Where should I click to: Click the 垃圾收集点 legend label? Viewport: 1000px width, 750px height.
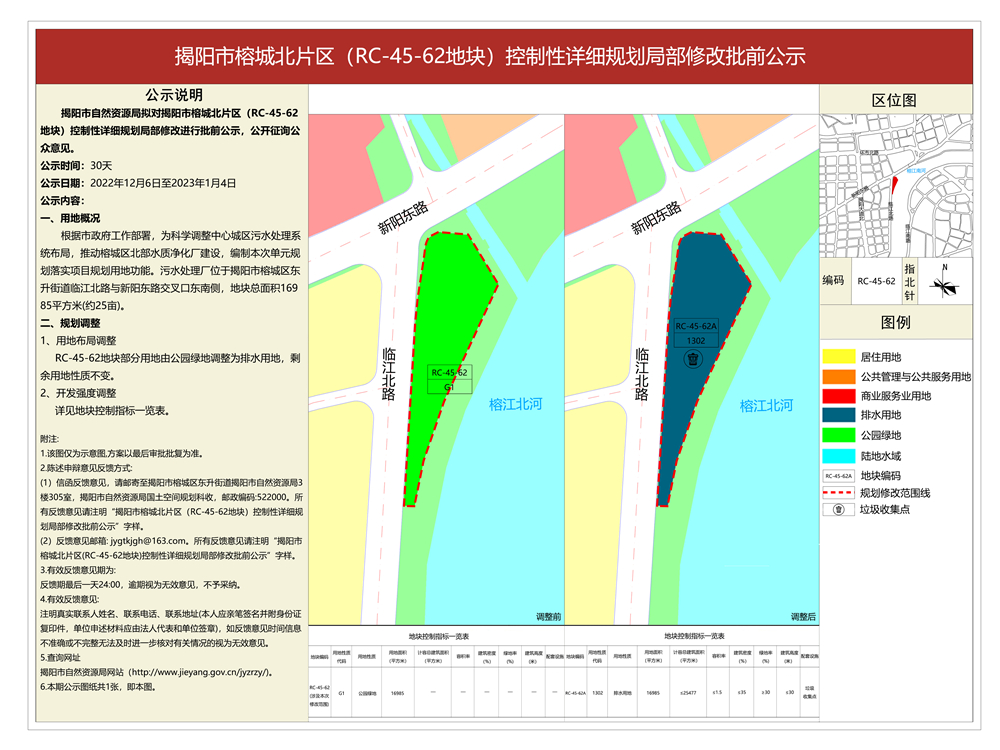coord(885,510)
